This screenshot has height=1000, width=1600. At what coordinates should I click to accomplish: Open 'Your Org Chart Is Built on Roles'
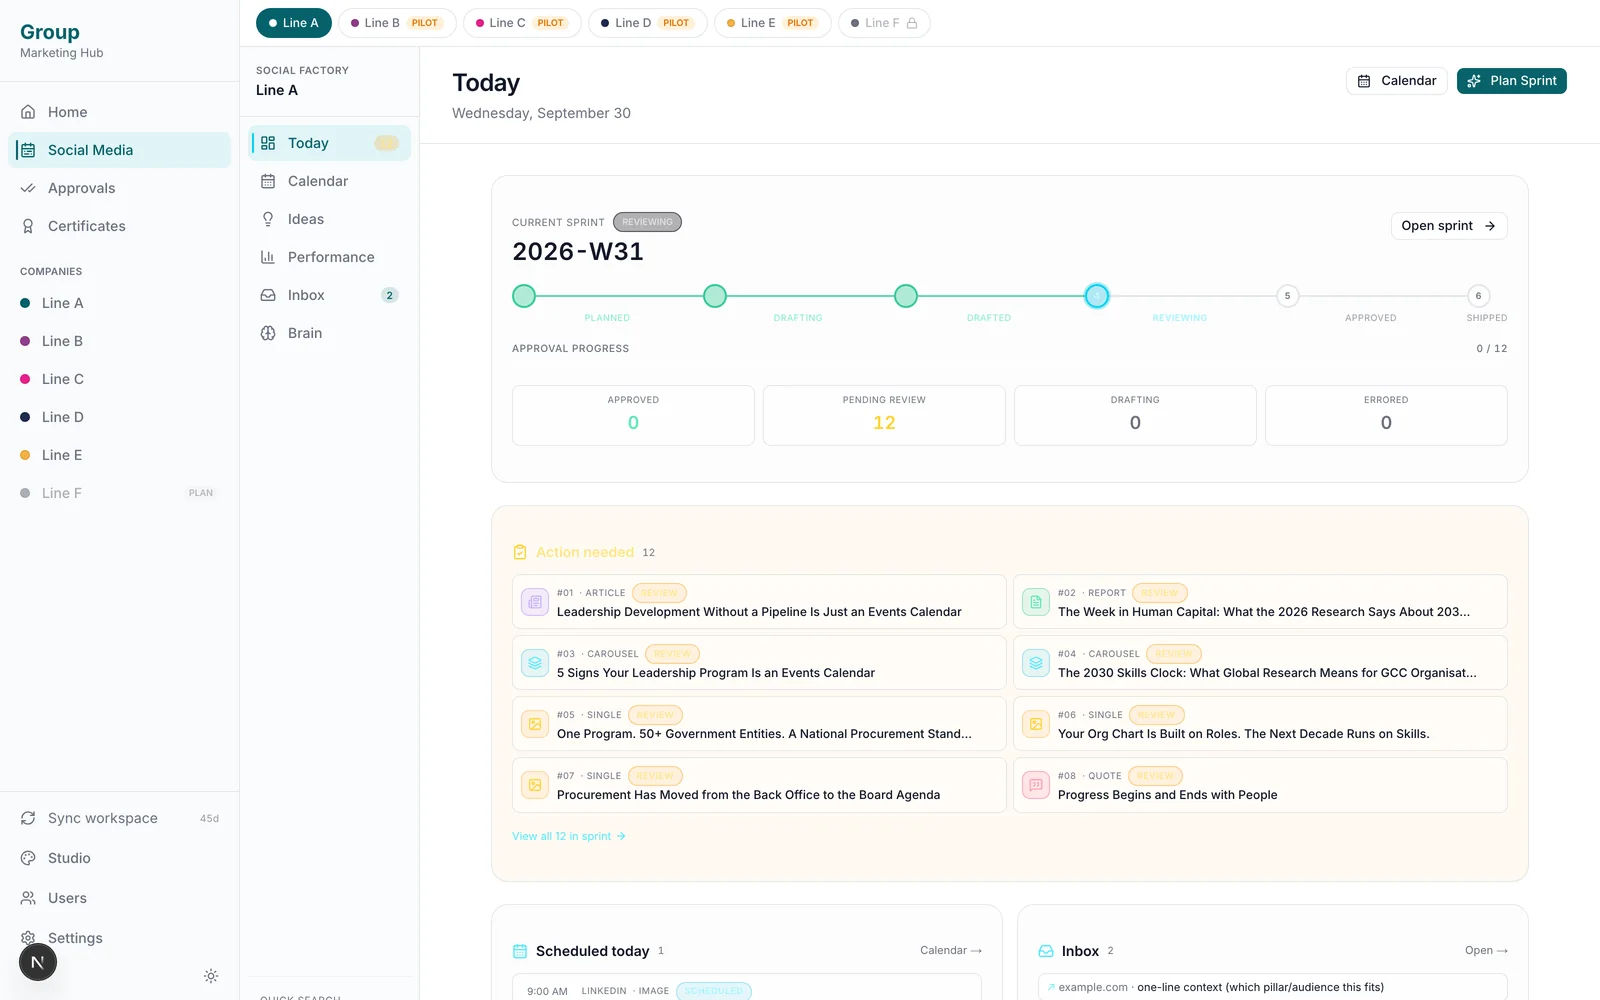coord(1260,724)
